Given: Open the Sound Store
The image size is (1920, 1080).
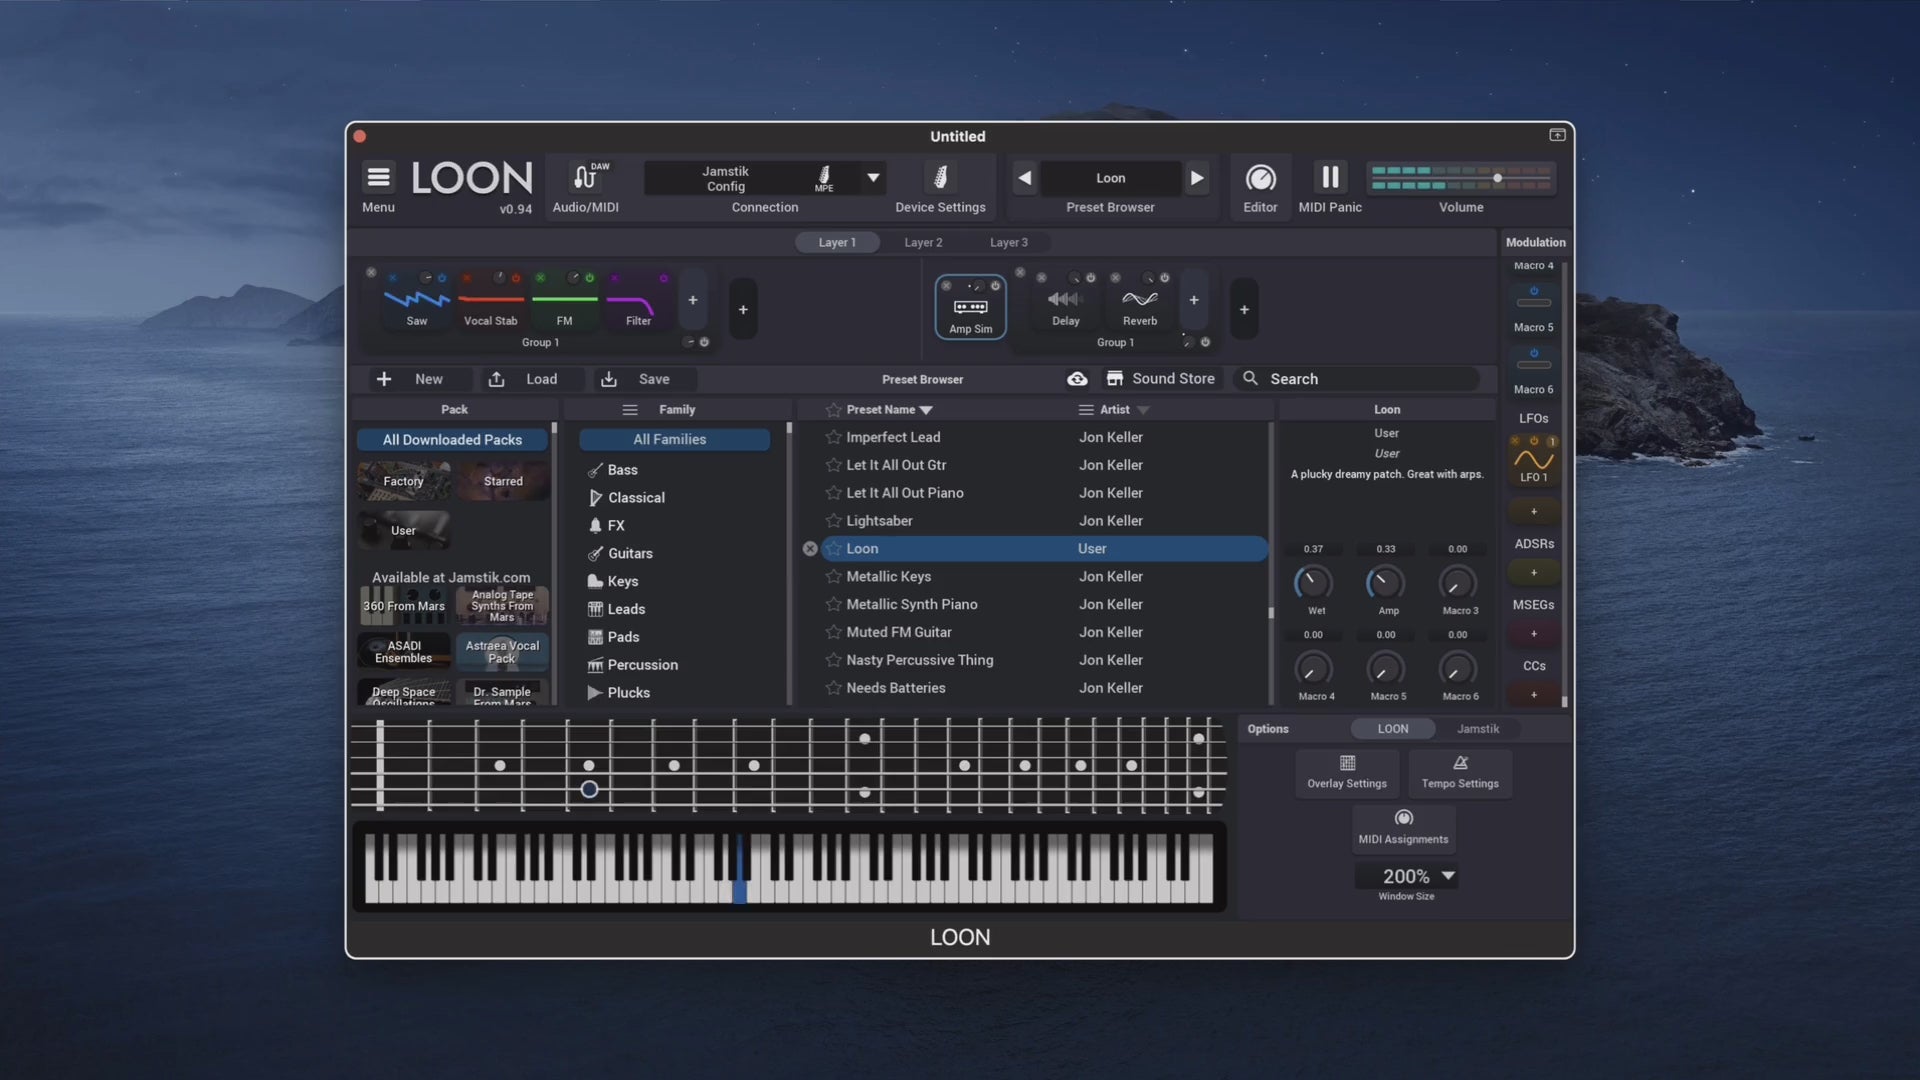Looking at the screenshot, I should pos(1160,379).
